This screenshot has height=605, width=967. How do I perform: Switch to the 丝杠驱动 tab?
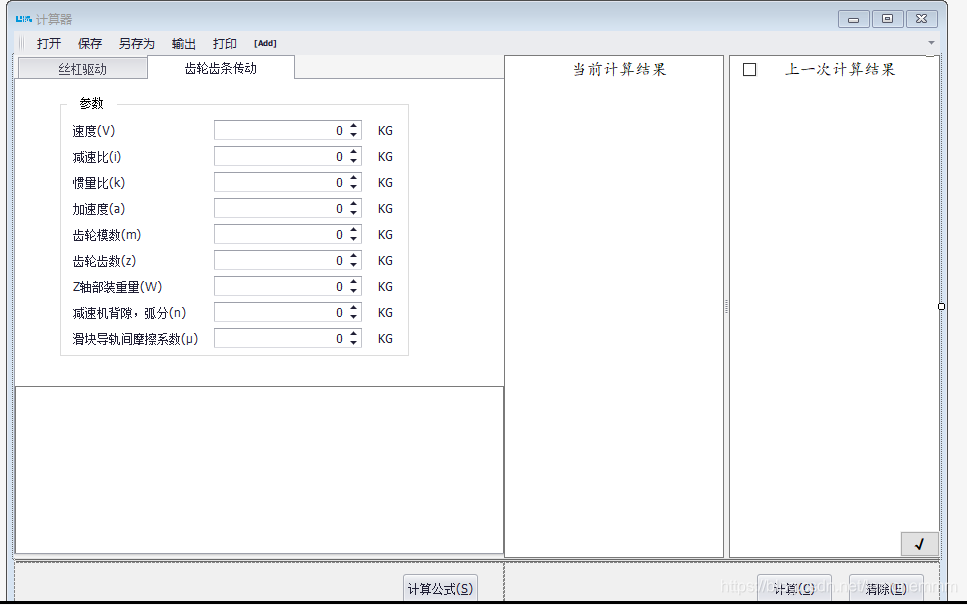tap(83, 68)
